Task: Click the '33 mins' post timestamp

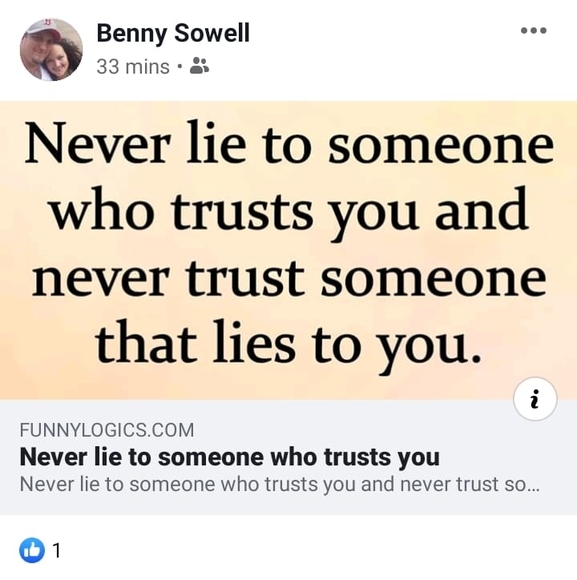Action: click(132, 67)
